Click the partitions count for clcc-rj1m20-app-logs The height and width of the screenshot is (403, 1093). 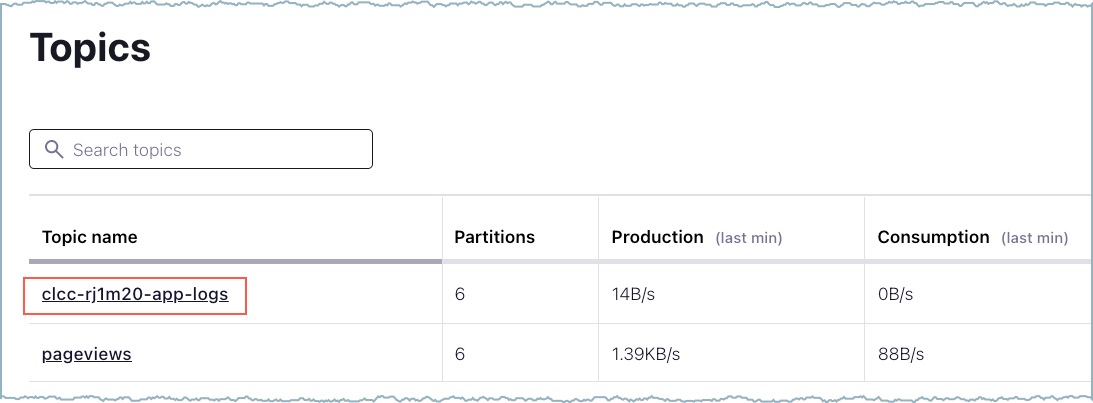click(459, 295)
